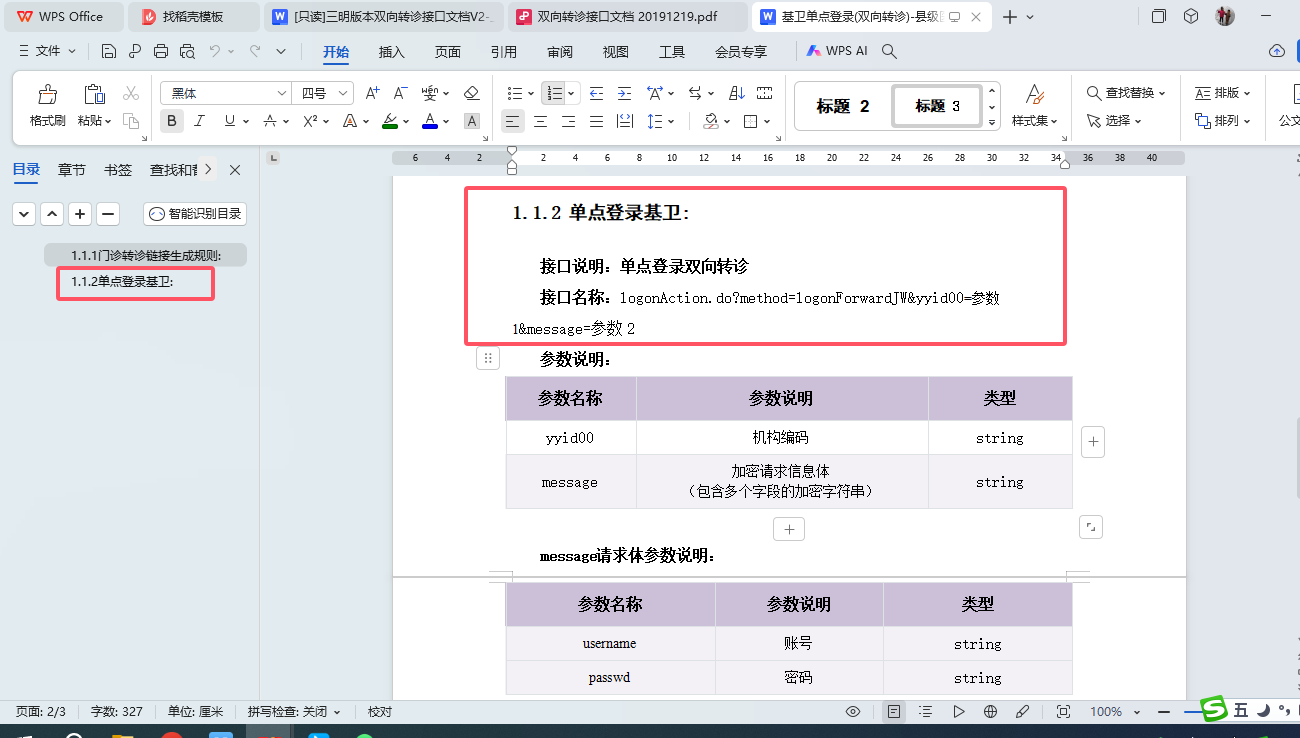1300x738 pixels.
Task: Toggle italic formatting
Action: (x=199, y=121)
